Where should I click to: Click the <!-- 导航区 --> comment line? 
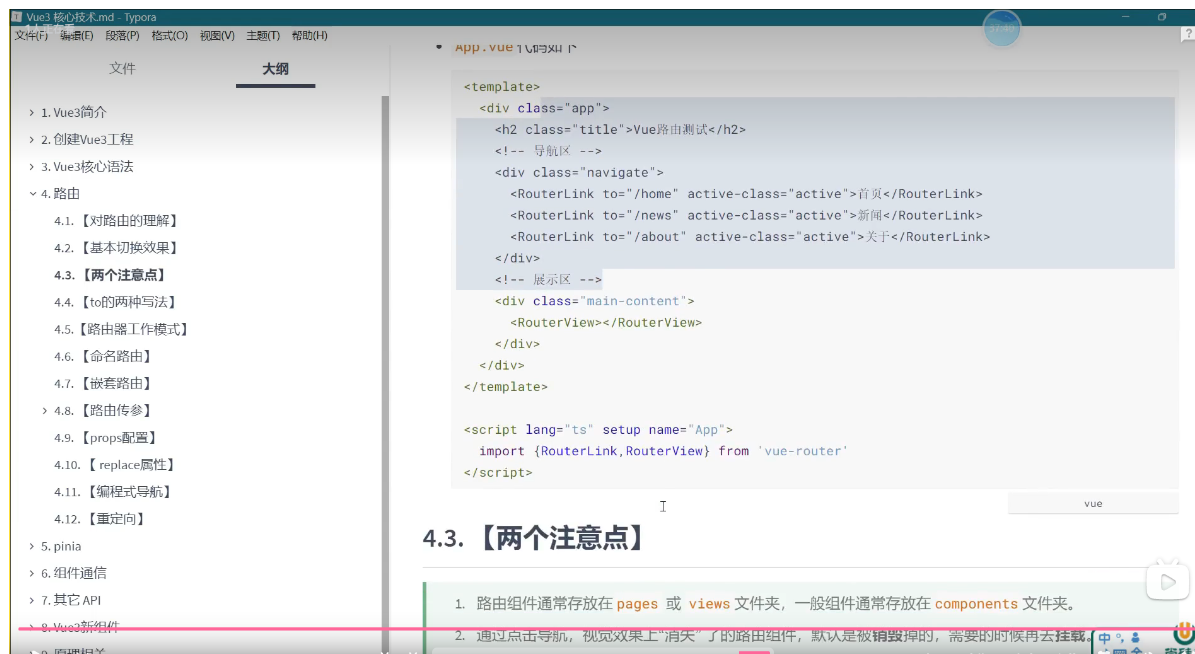[x=548, y=151]
